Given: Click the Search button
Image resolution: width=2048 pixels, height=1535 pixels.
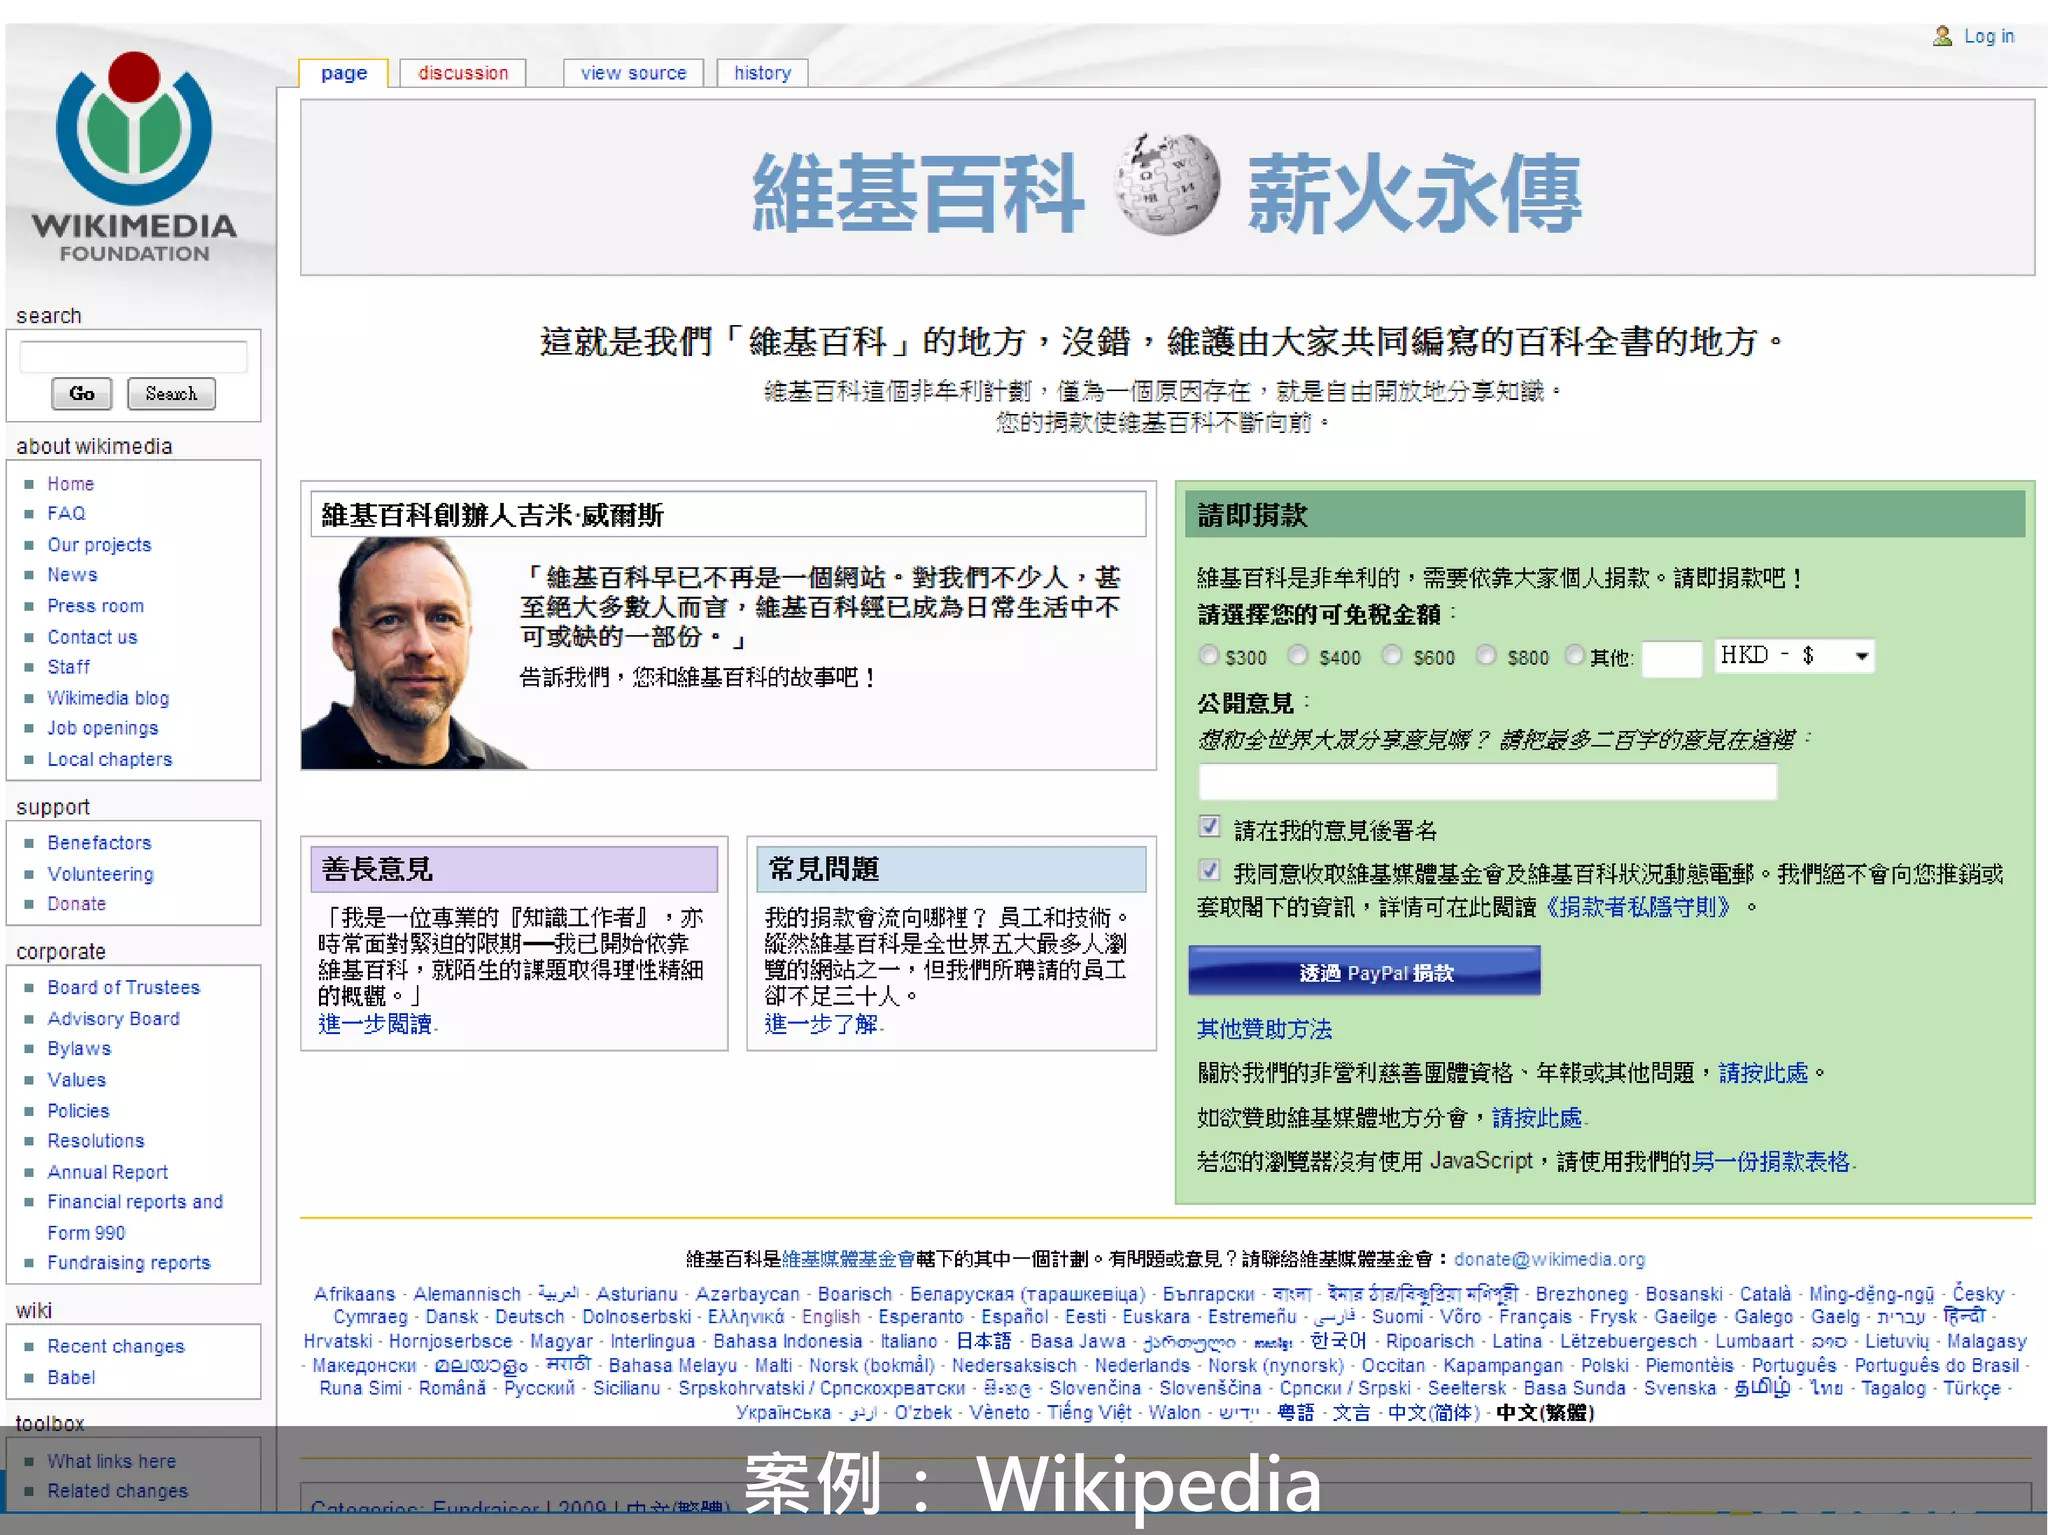Looking at the screenshot, I should pos(171,394).
